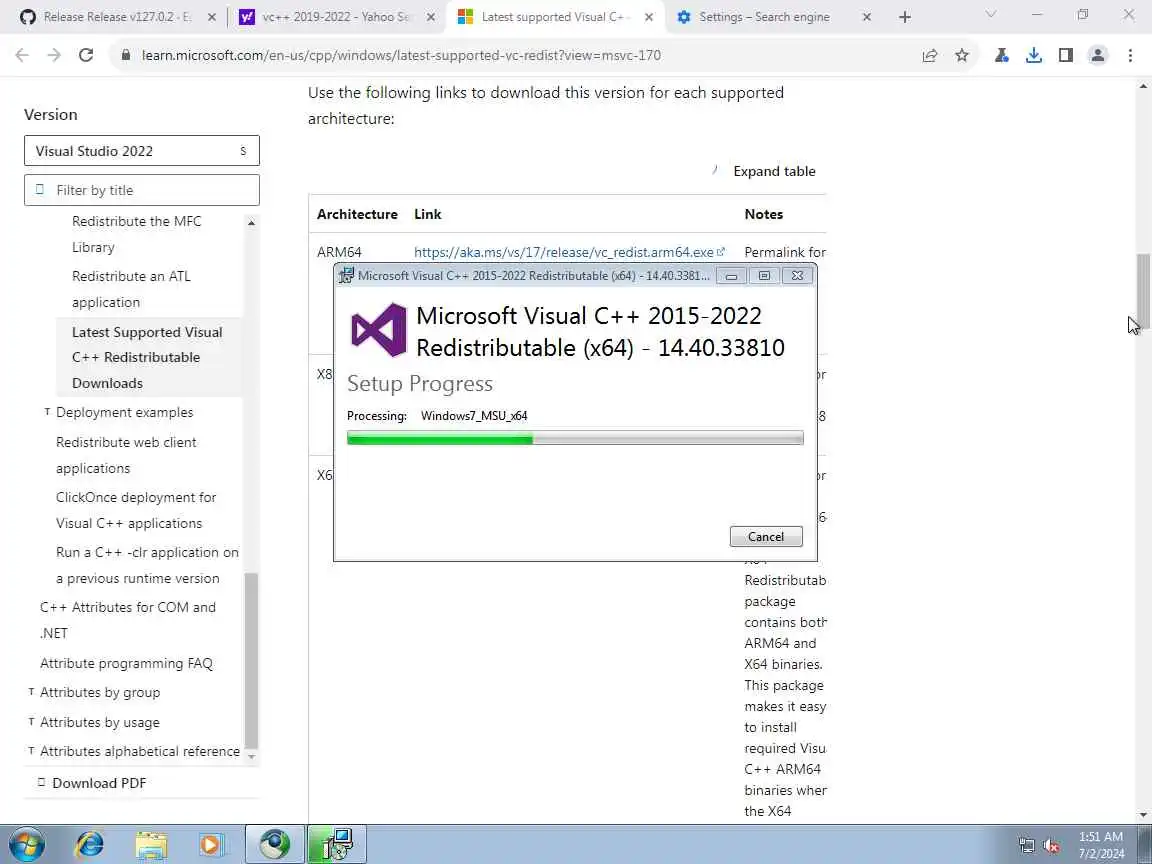The height and width of the screenshot is (864, 1152).
Task: Open Attribute programming FAQ link
Action: pyautogui.click(x=126, y=663)
